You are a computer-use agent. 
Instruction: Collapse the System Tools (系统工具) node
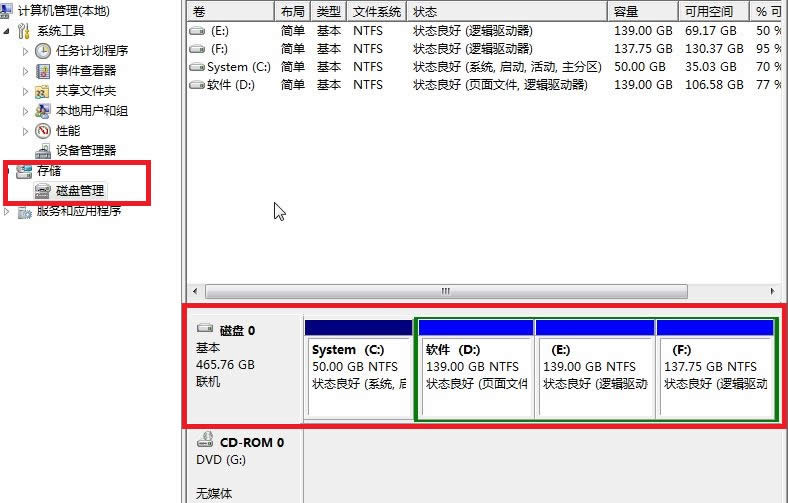8,31
